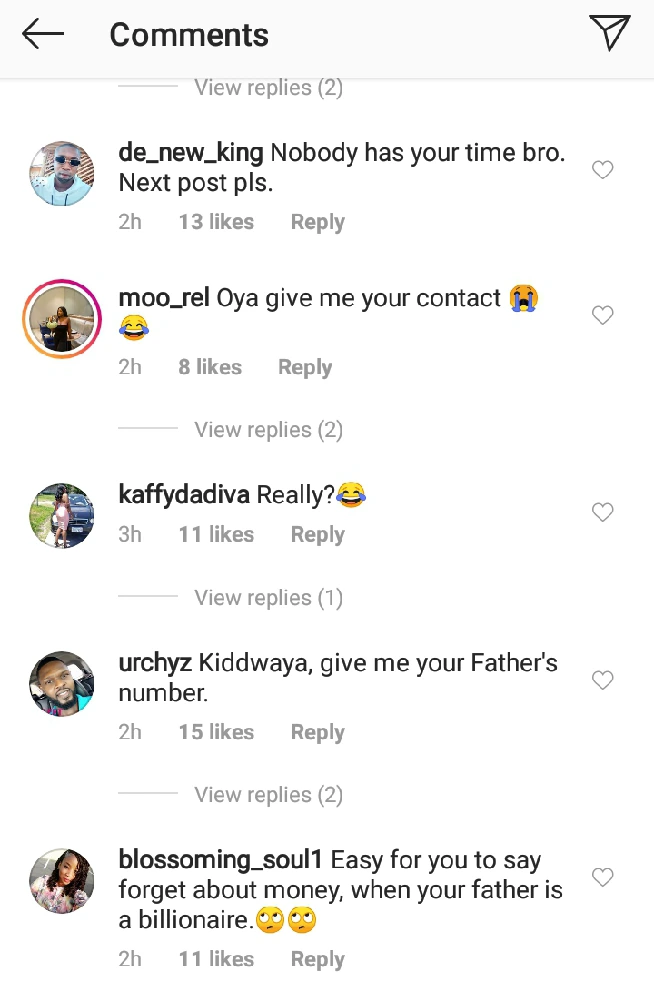Expand replies under urchyz's comment
Viewport: 654px width, 1005px height.
coord(268,795)
